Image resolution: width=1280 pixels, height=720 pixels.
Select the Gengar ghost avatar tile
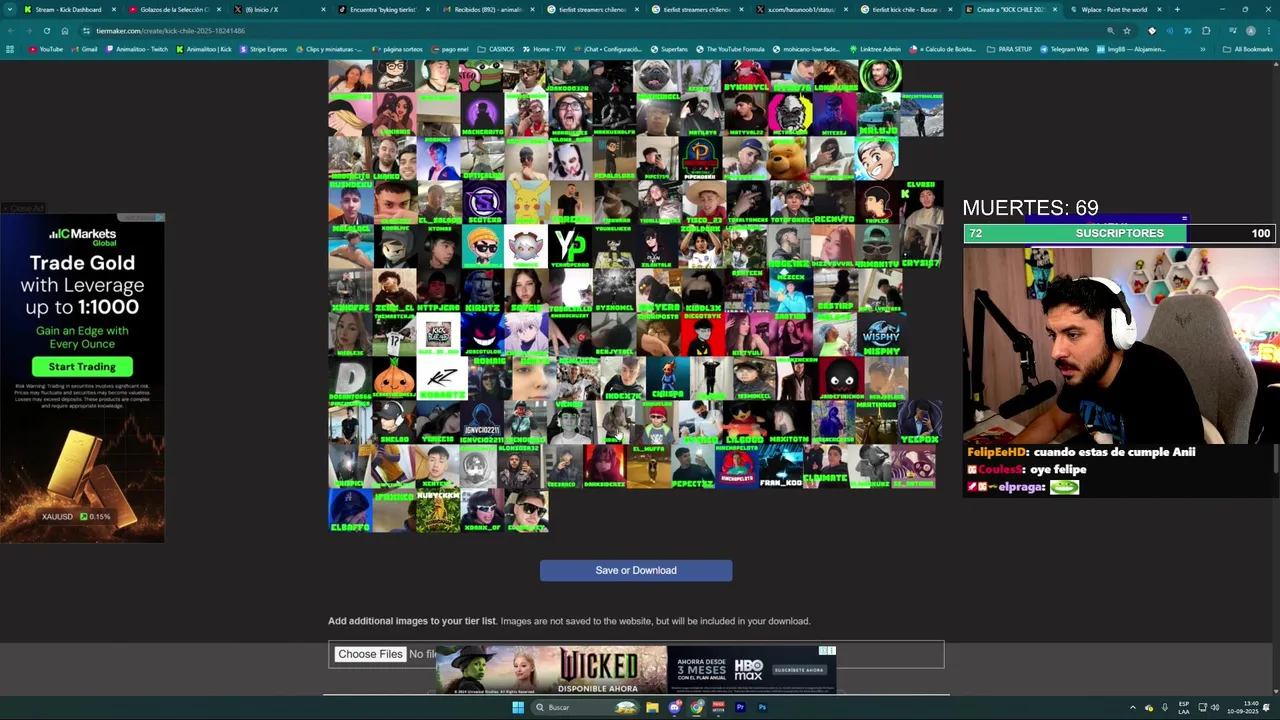pyautogui.click(x=482, y=335)
